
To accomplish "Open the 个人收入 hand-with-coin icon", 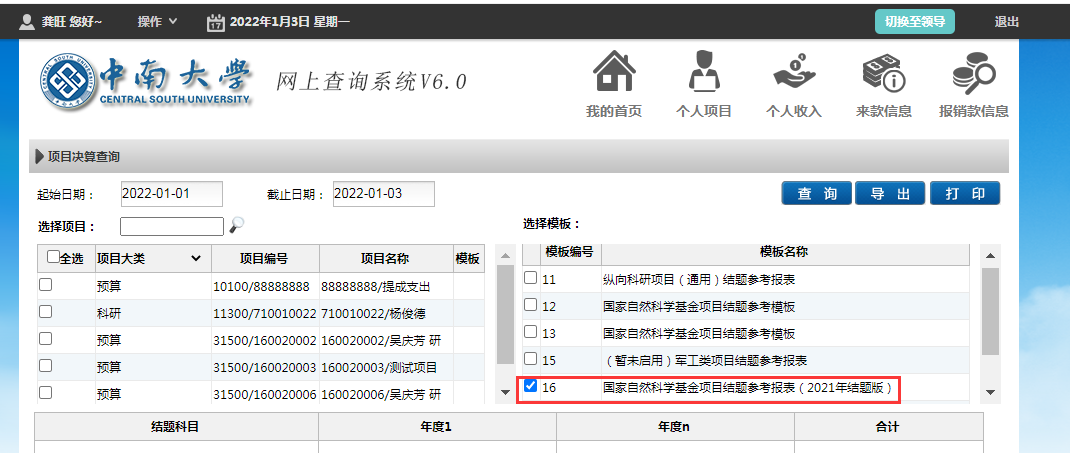I will tap(794, 71).
